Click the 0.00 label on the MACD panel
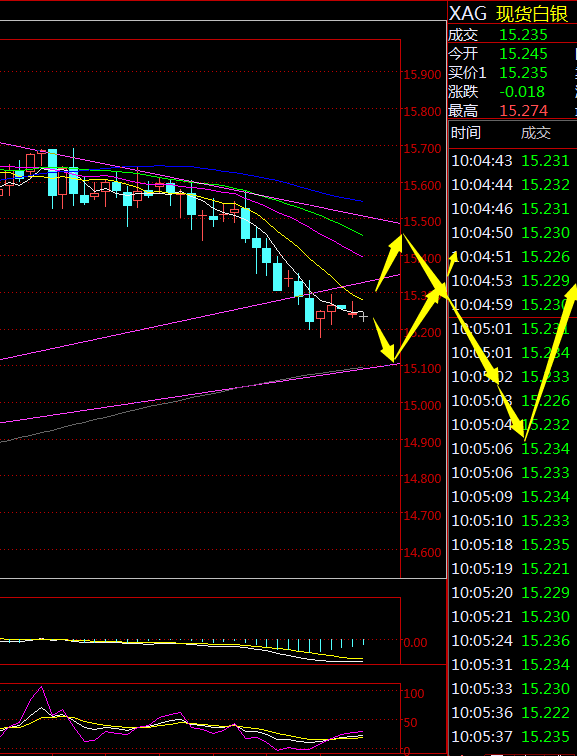 pyautogui.click(x=415, y=643)
